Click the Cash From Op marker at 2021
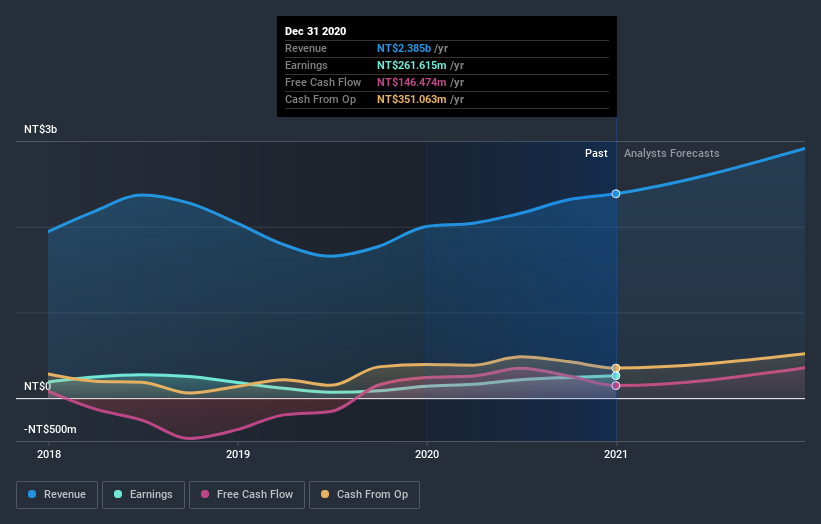 pos(616,368)
